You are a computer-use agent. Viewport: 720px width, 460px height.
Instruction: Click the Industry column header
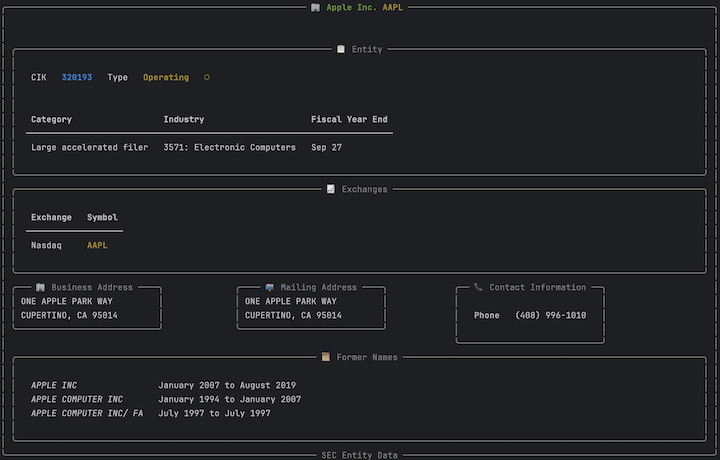(x=184, y=119)
